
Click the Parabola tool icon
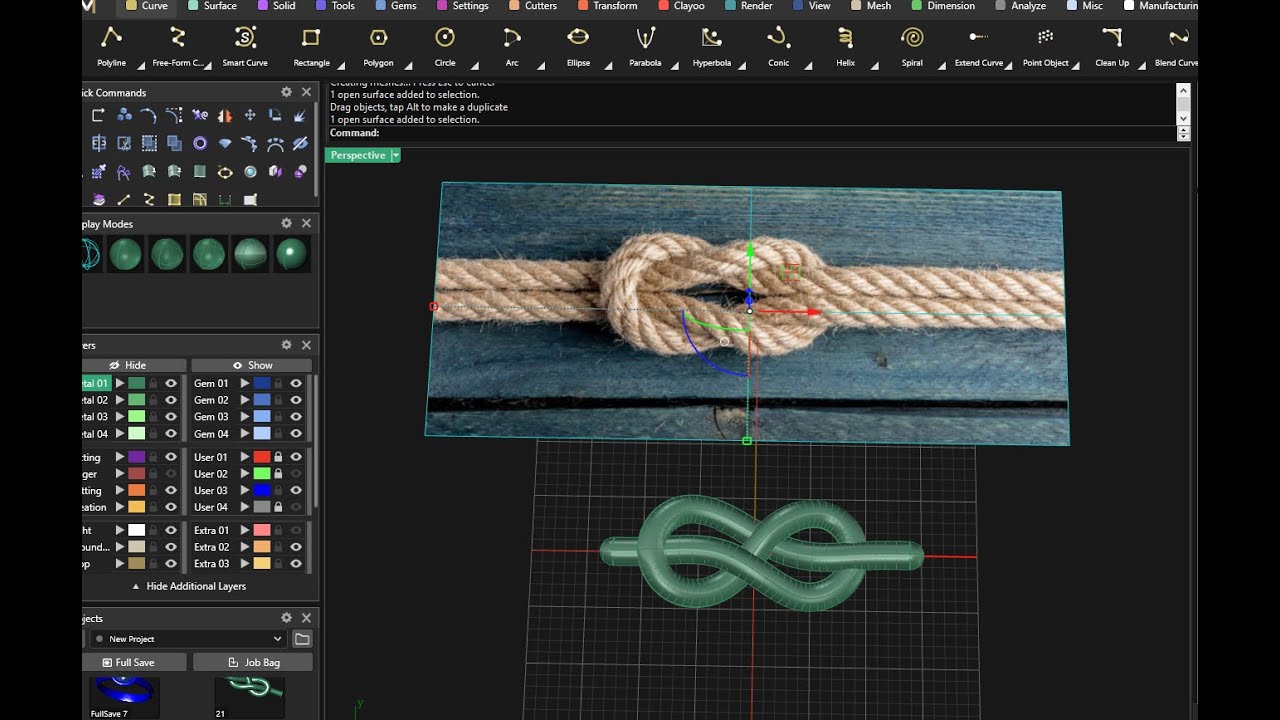[x=645, y=39]
